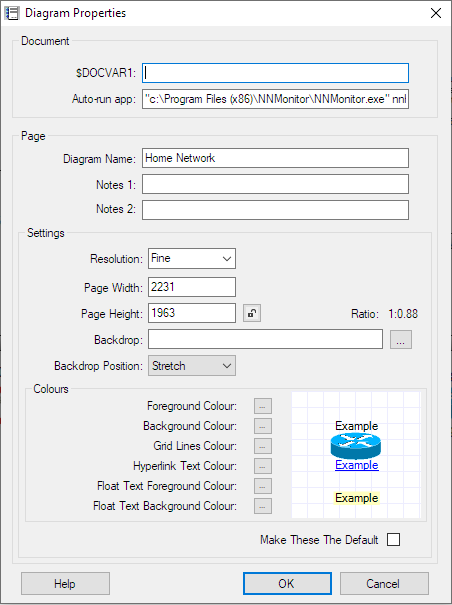452x605 pixels.
Task: Pick the Grid Lines Colour
Action: pos(263,446)
